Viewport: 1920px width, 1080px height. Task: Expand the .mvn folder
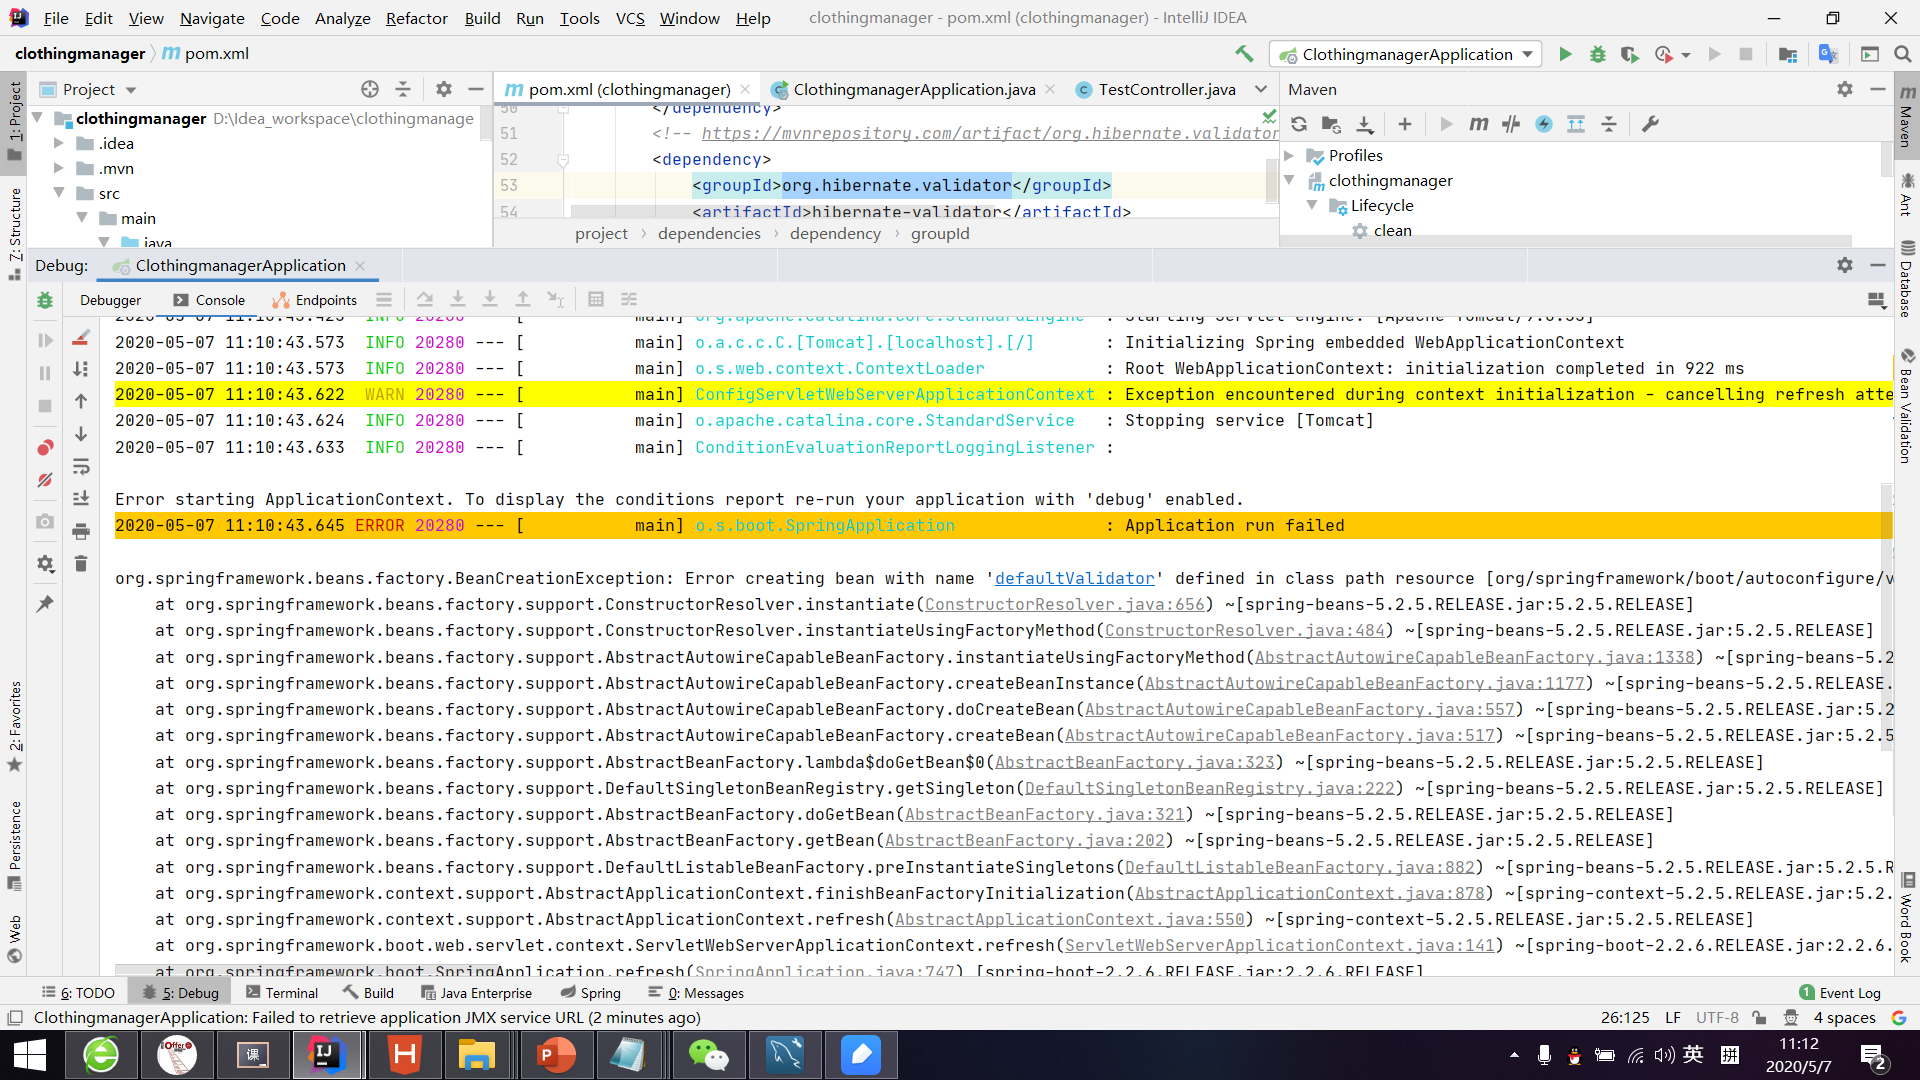pyautogui.click(x=59, y=168)
